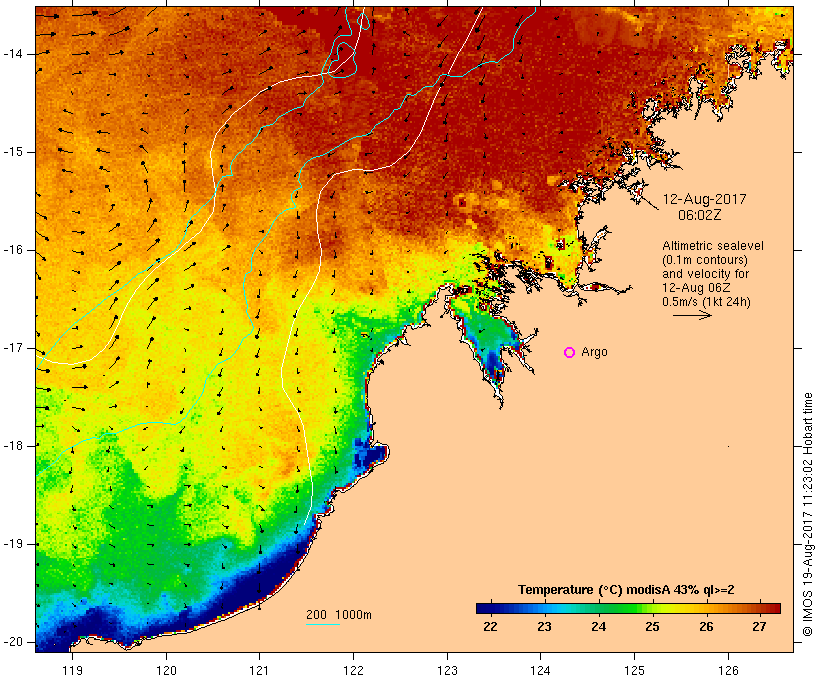Click the longitude axis label '125'
This screenshot has height=680, width=820.
(634, 671)
